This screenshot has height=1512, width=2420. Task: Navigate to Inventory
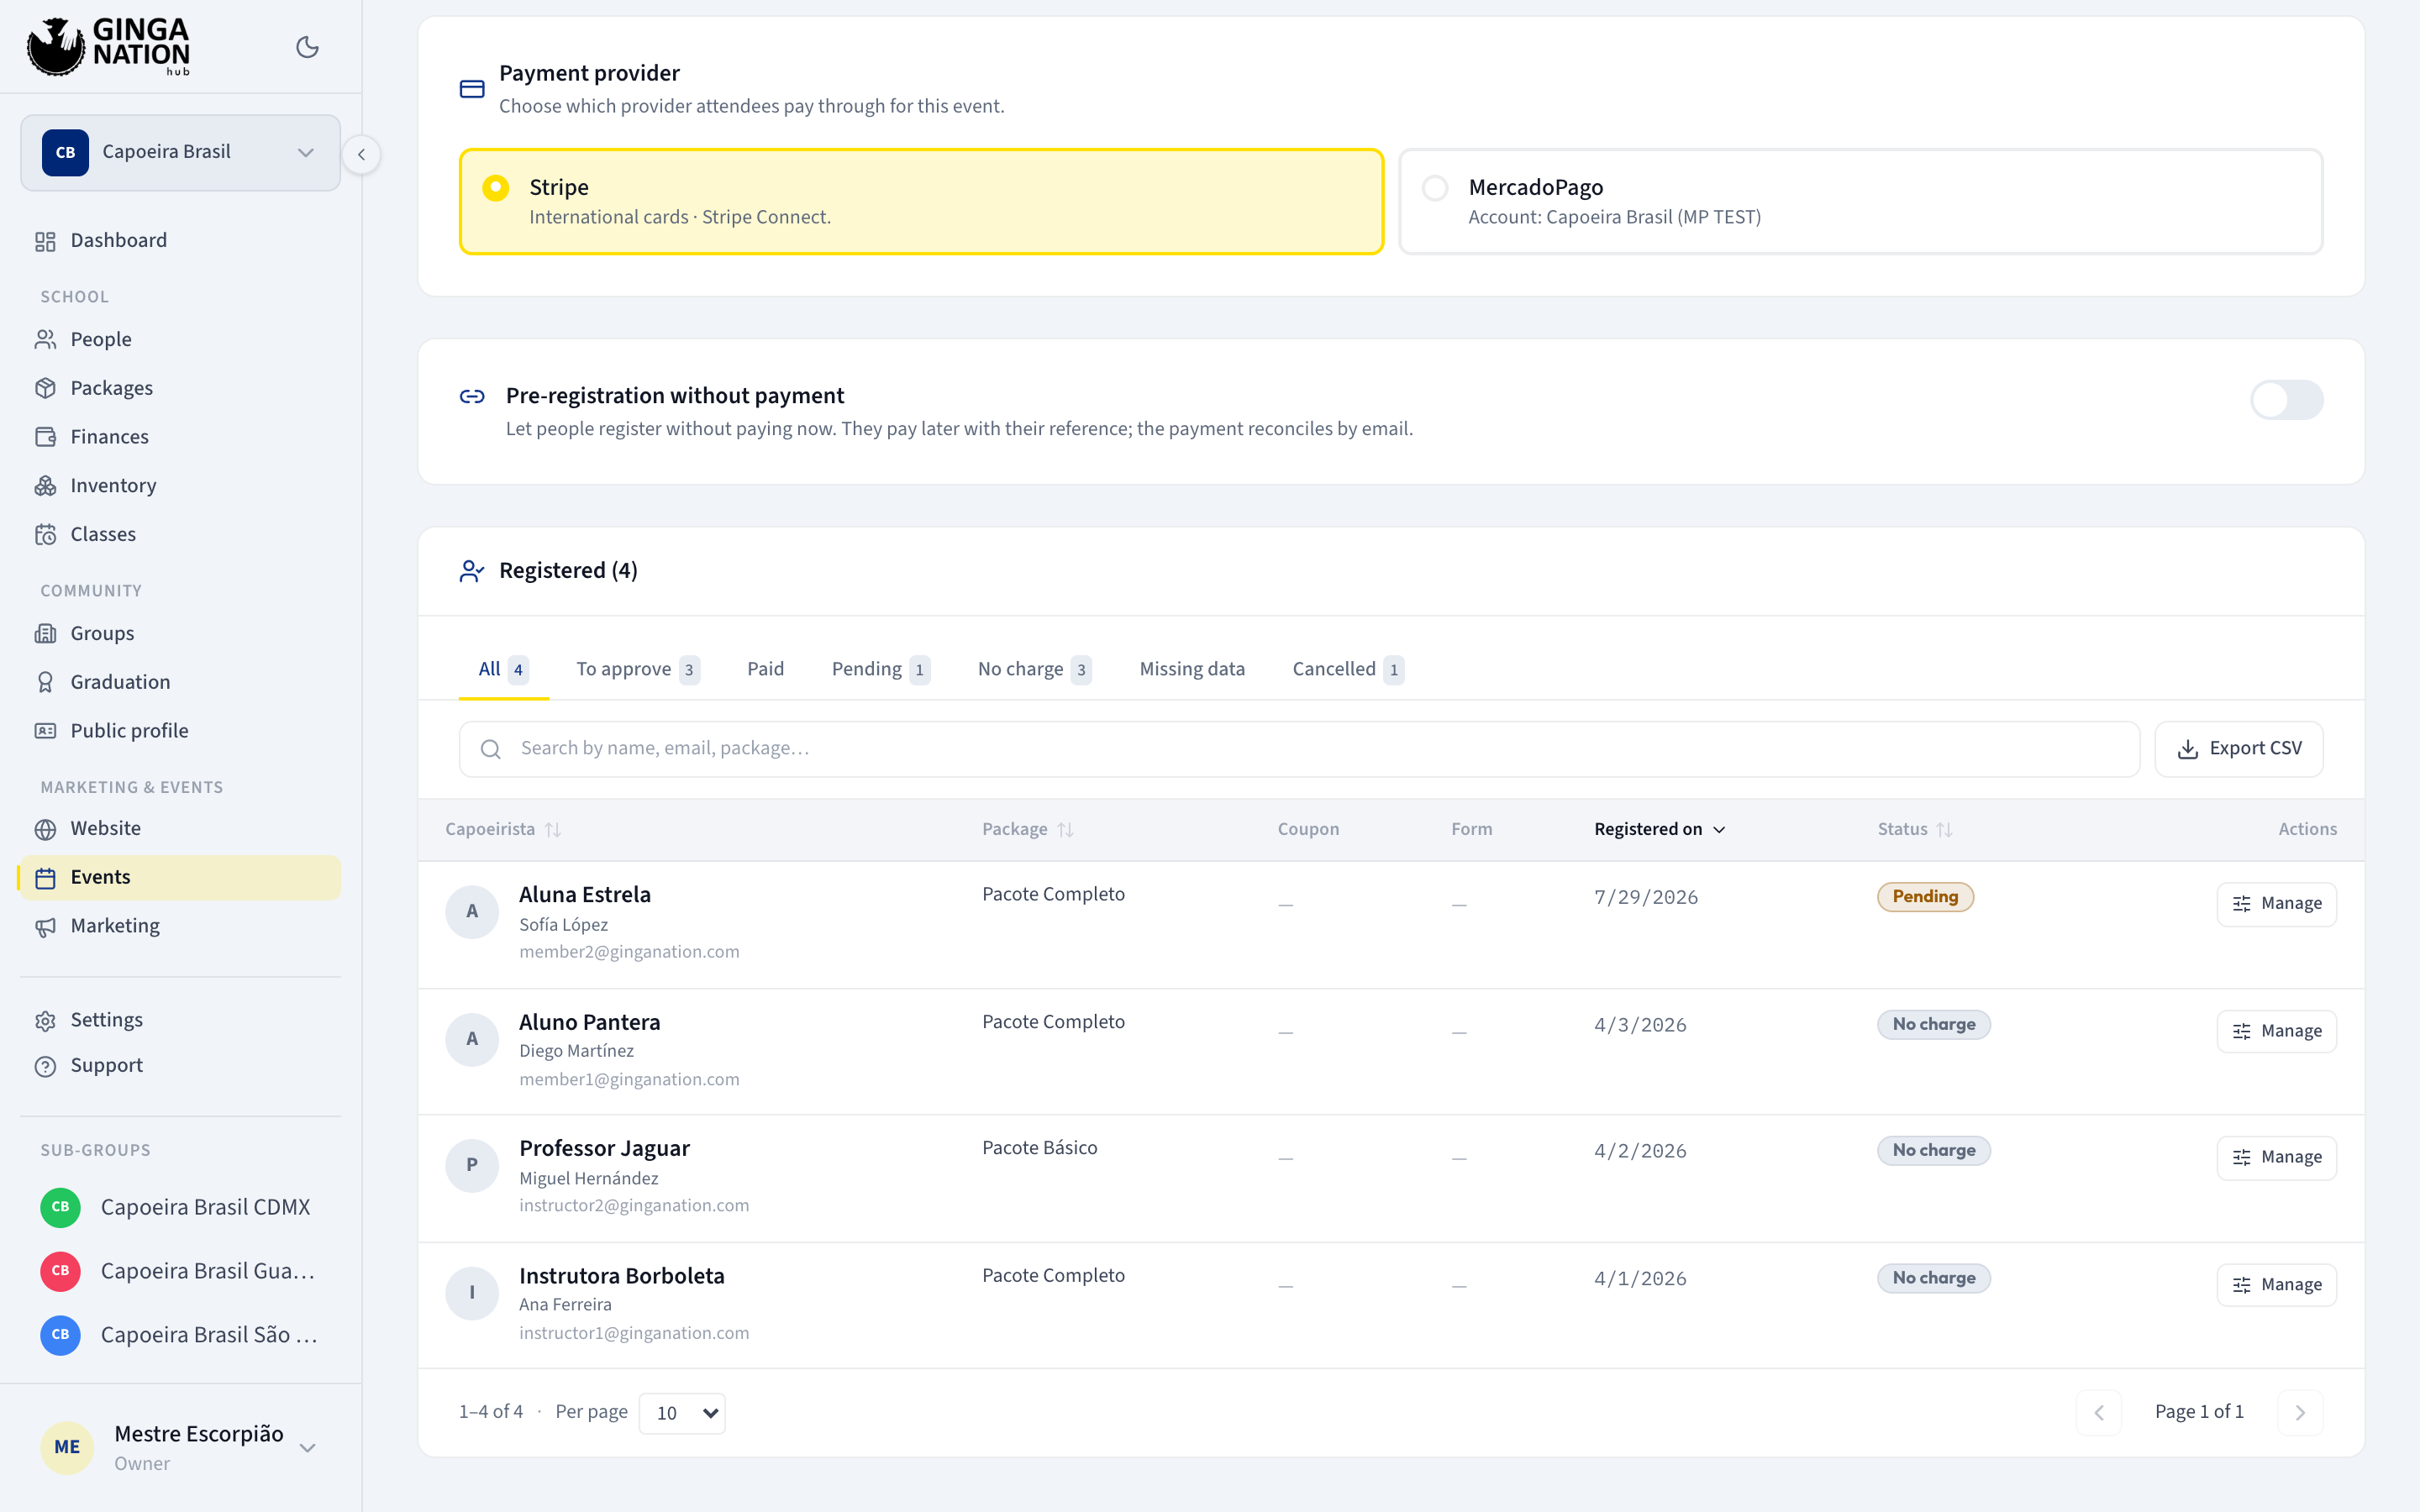coord(180,485)
